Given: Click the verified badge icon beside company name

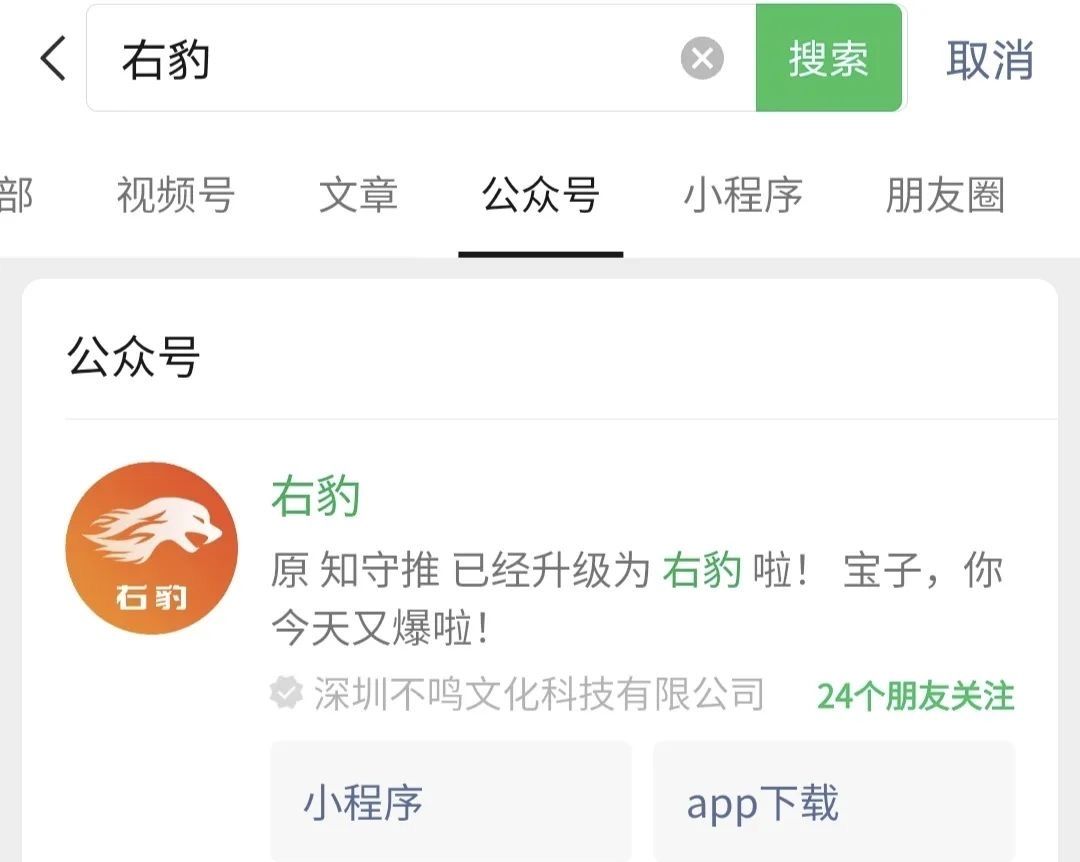Looking at the screenshot, I should click(x=286, y=693).
